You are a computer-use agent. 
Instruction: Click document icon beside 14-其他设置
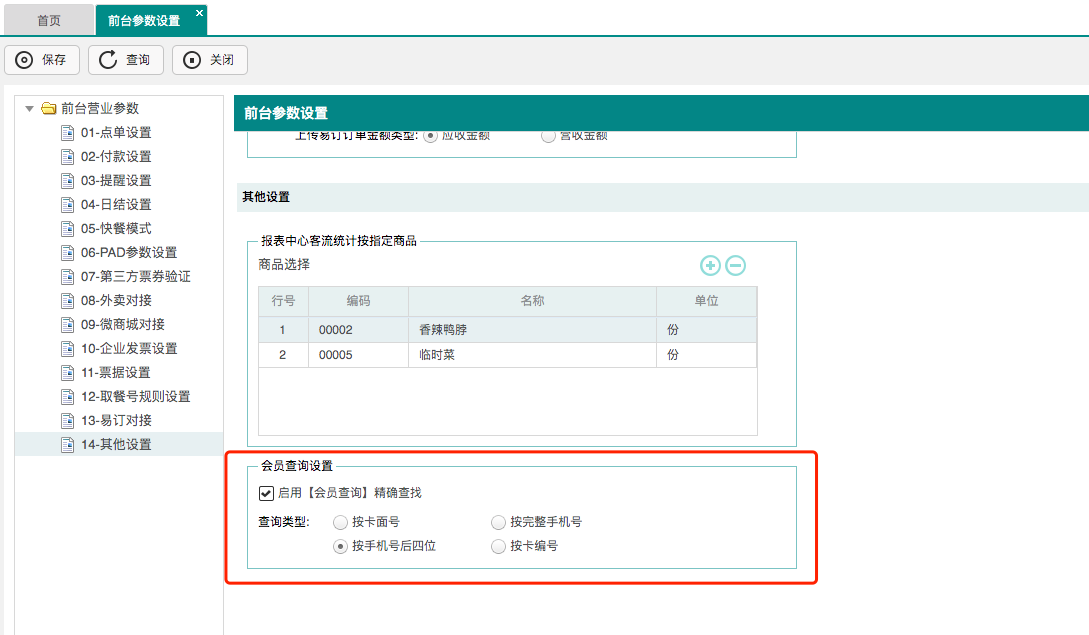coord(67,444)
